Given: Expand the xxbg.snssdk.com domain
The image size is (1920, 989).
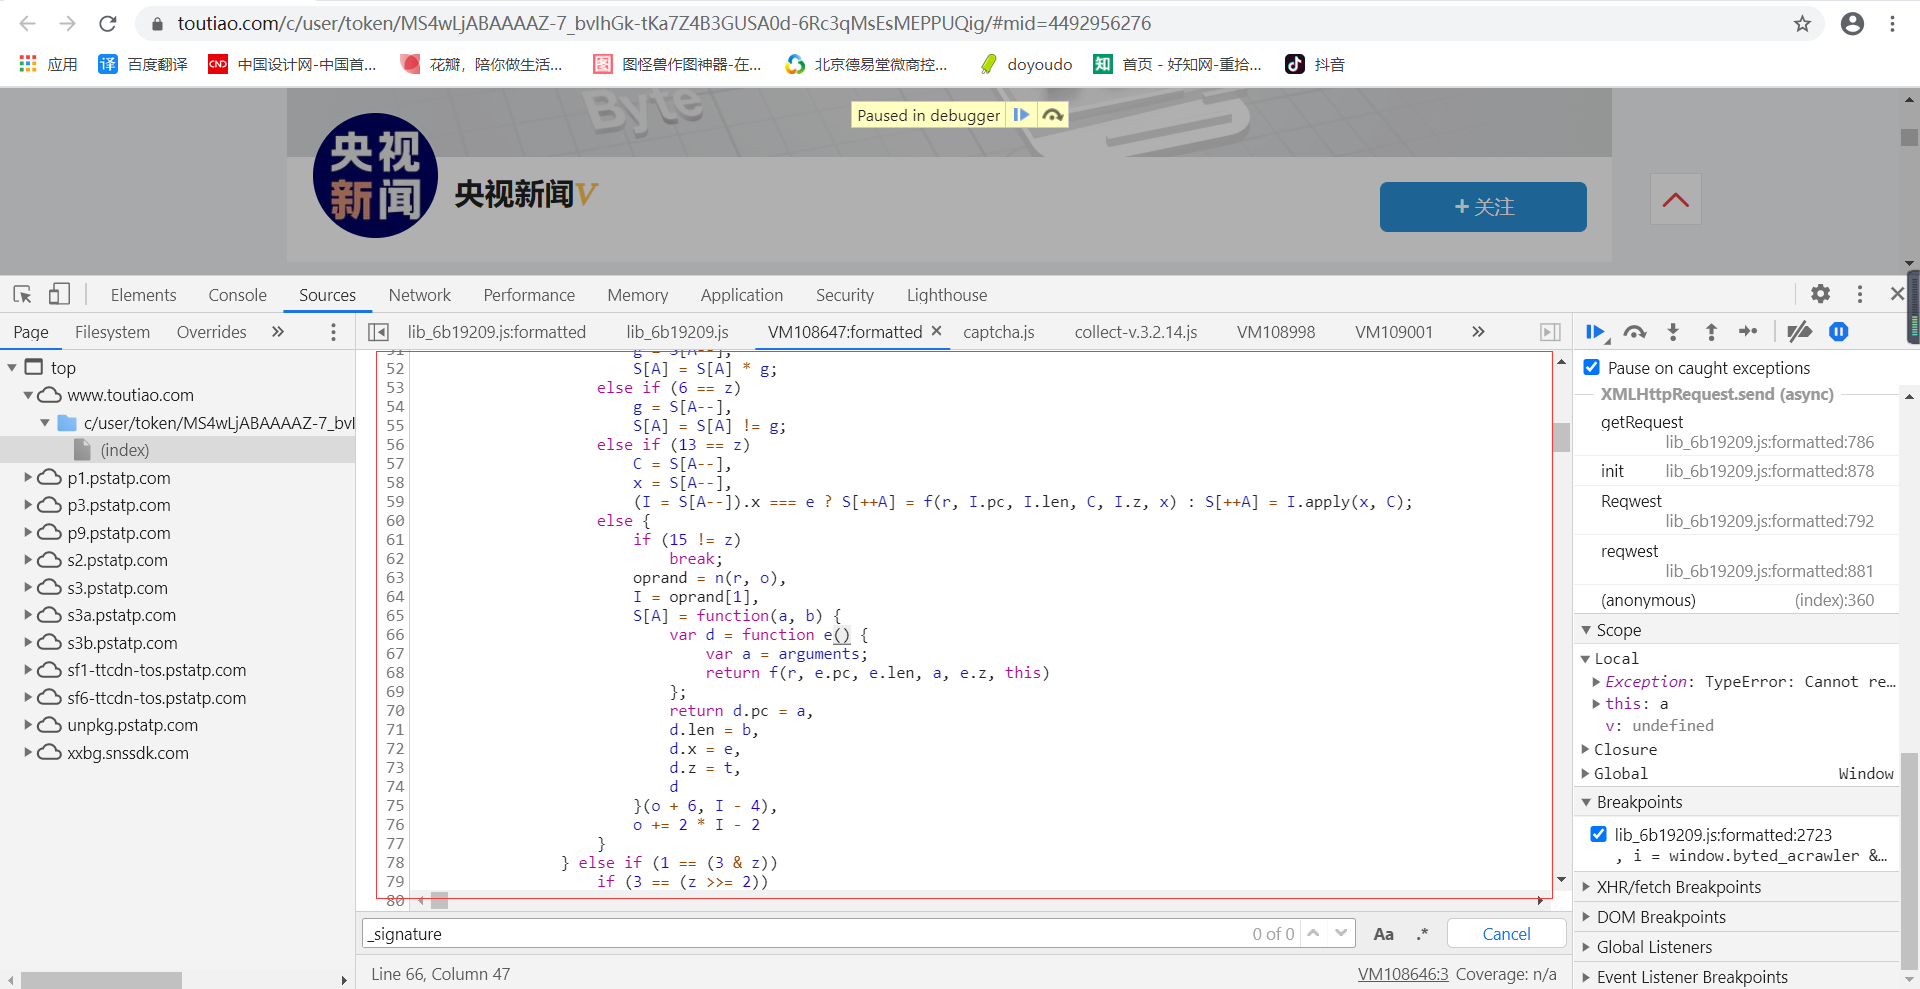Looking at the screenshot, I should click(x=29, y=753).
